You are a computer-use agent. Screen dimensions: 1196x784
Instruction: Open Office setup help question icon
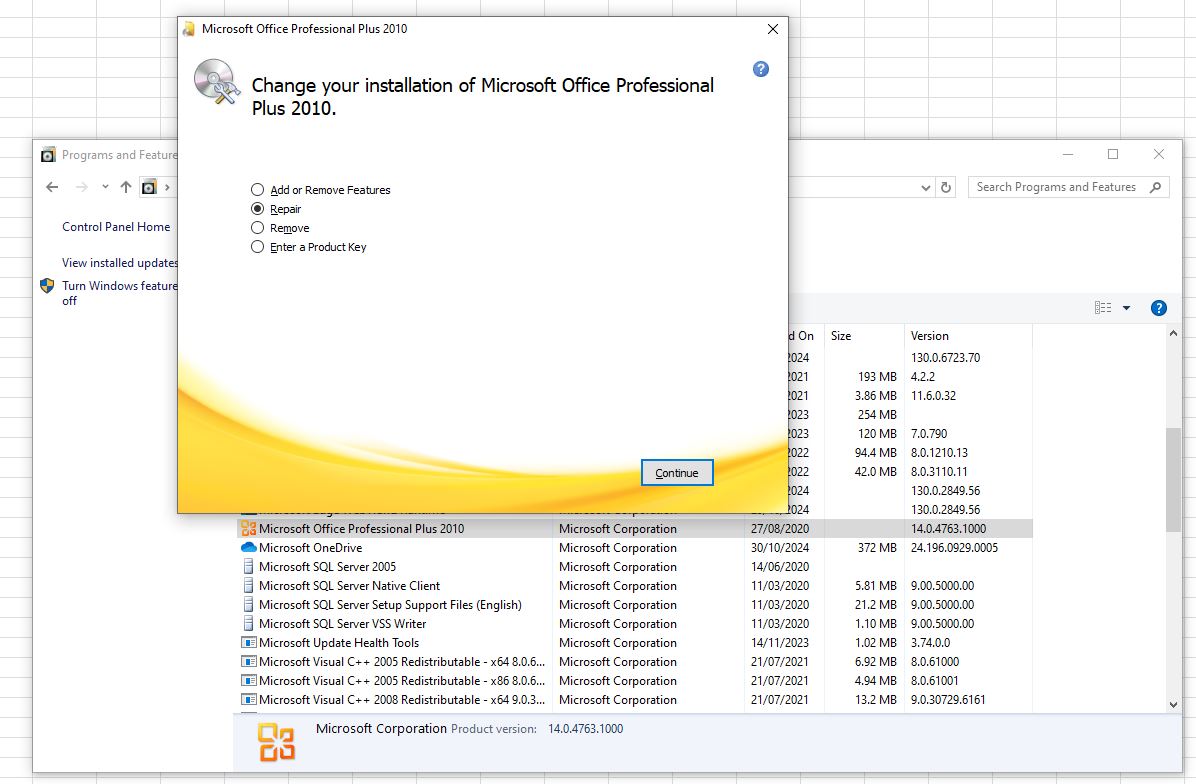[x=760, y=69]
